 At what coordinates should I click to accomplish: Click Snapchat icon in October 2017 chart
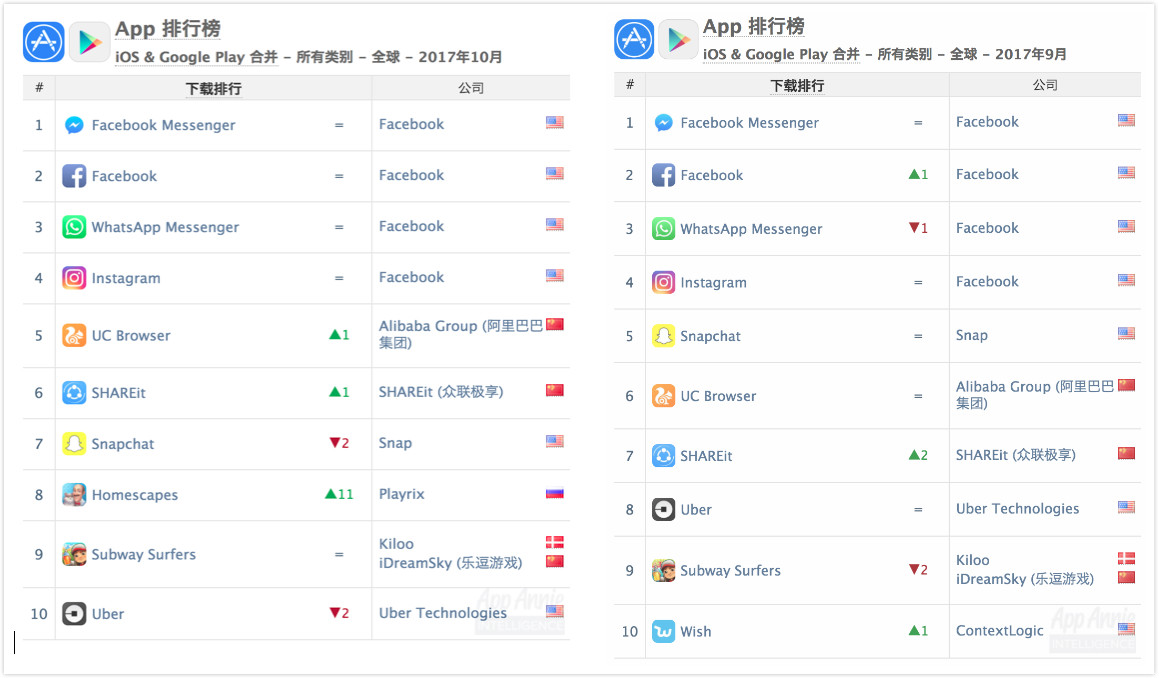coord(74,444)
